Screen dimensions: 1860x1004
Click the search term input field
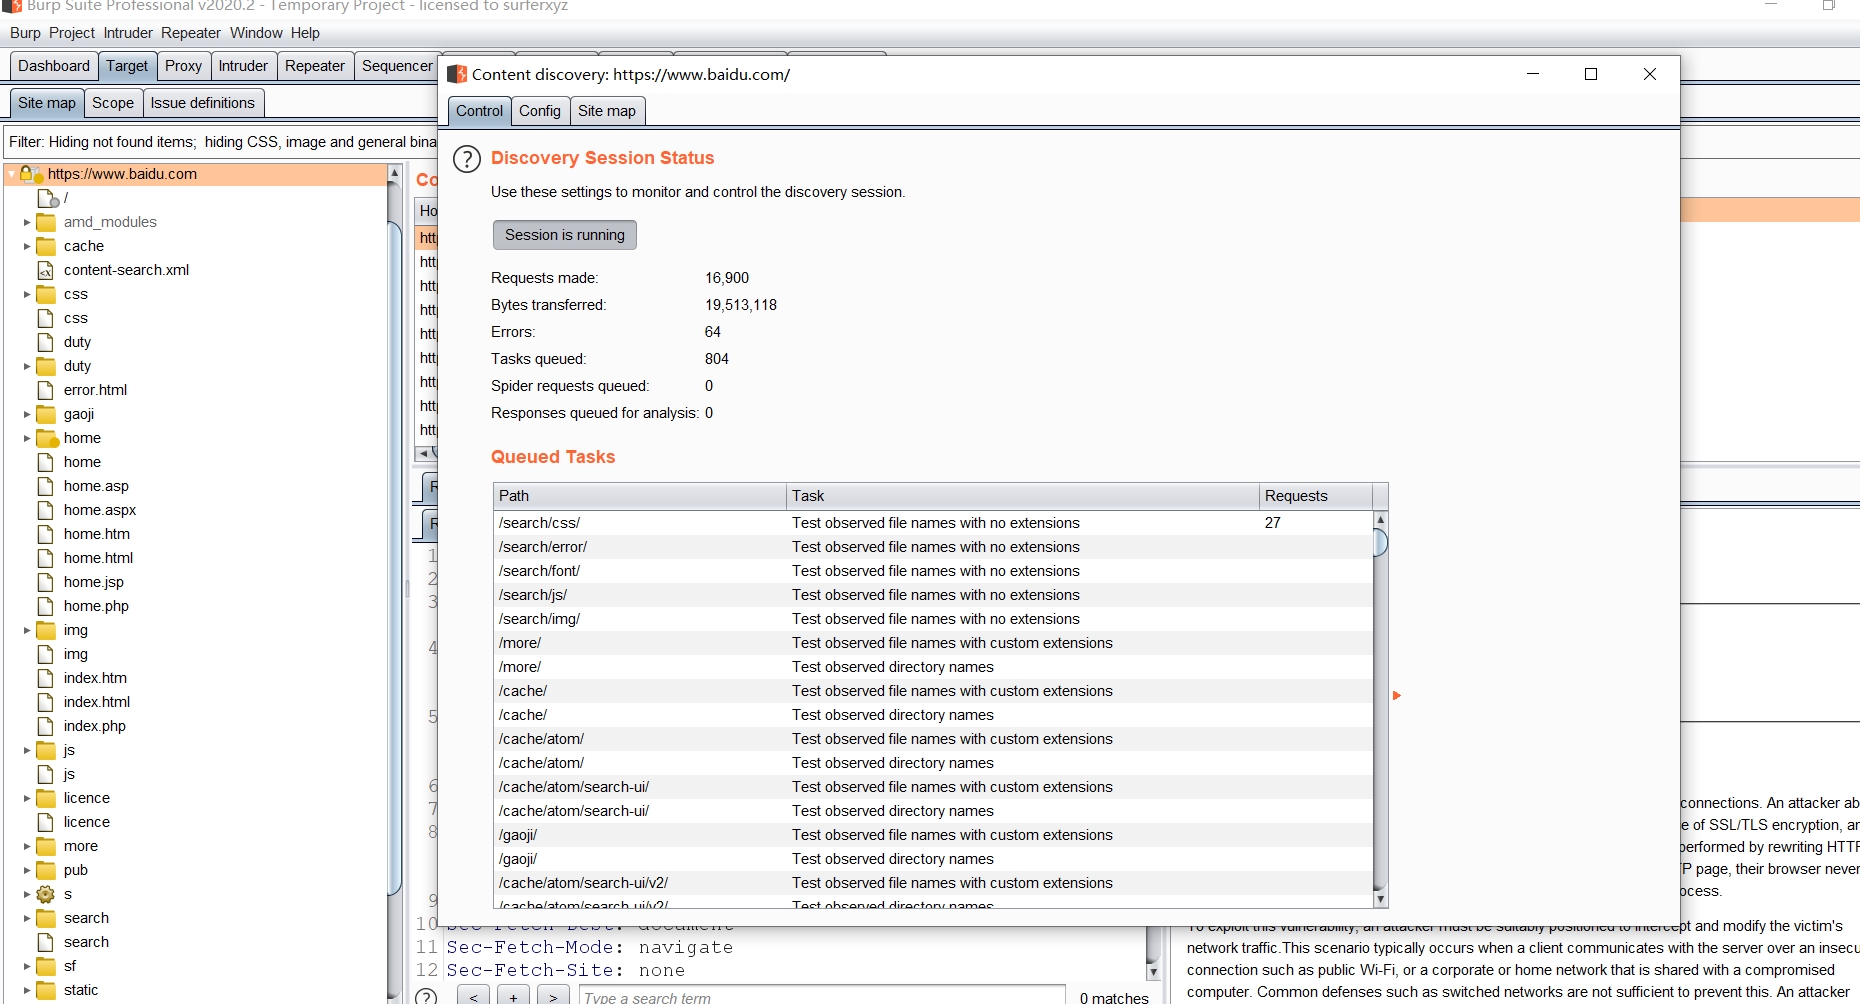pos(821,997)
